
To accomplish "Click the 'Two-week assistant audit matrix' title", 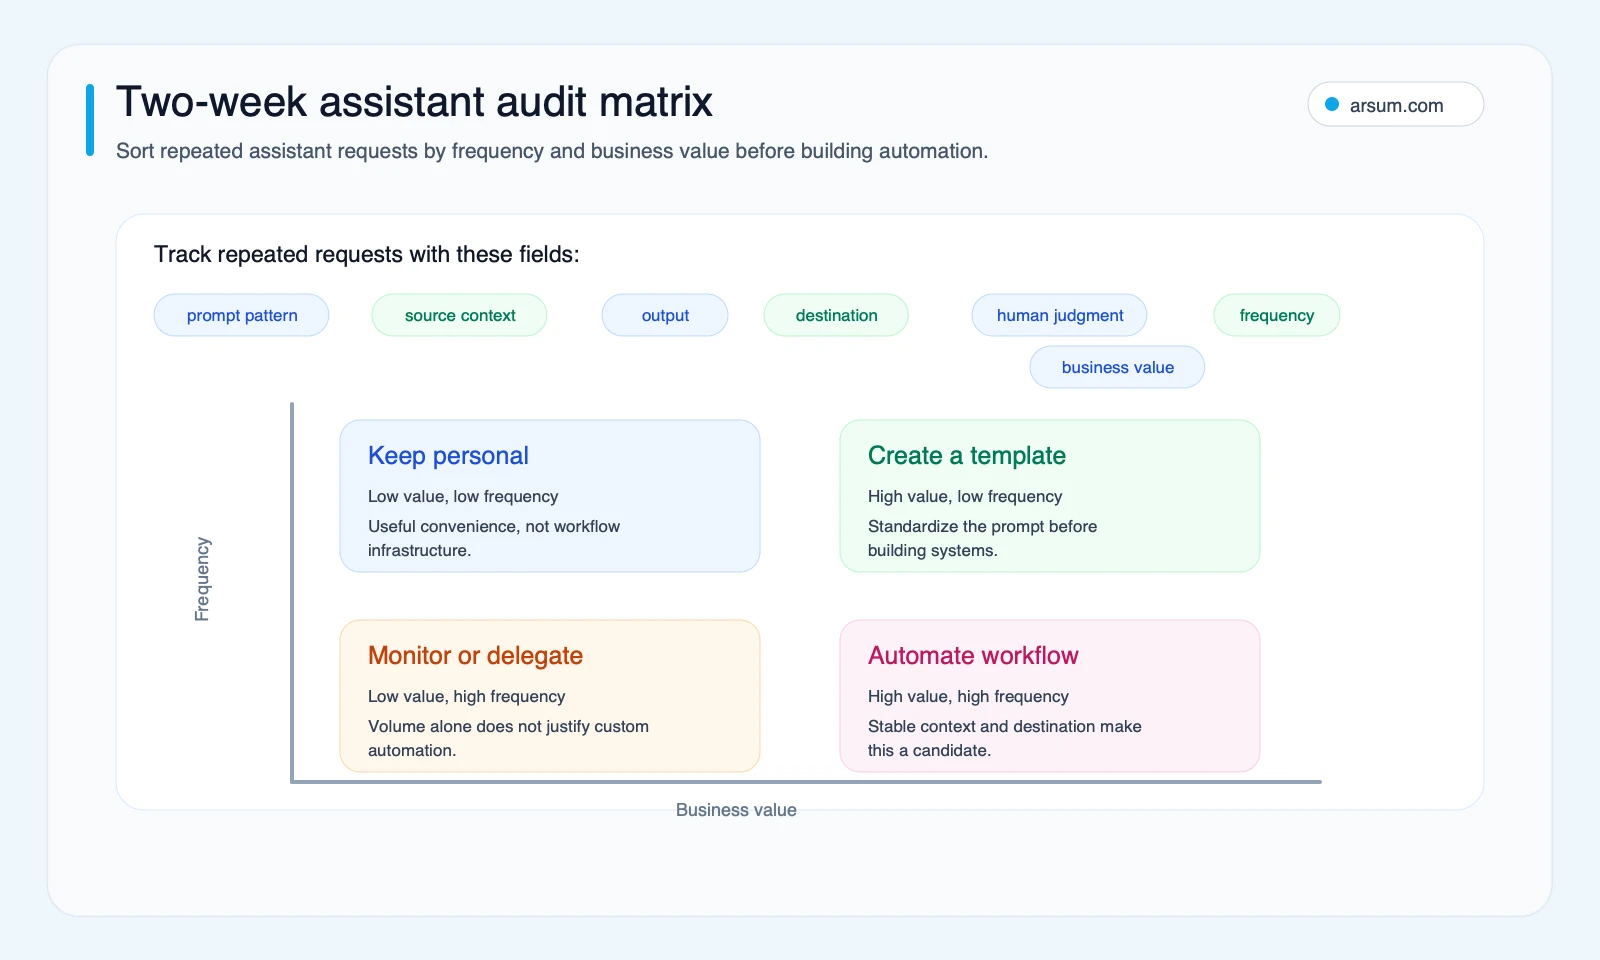I will pyautogui.click(x=414, y=102).
